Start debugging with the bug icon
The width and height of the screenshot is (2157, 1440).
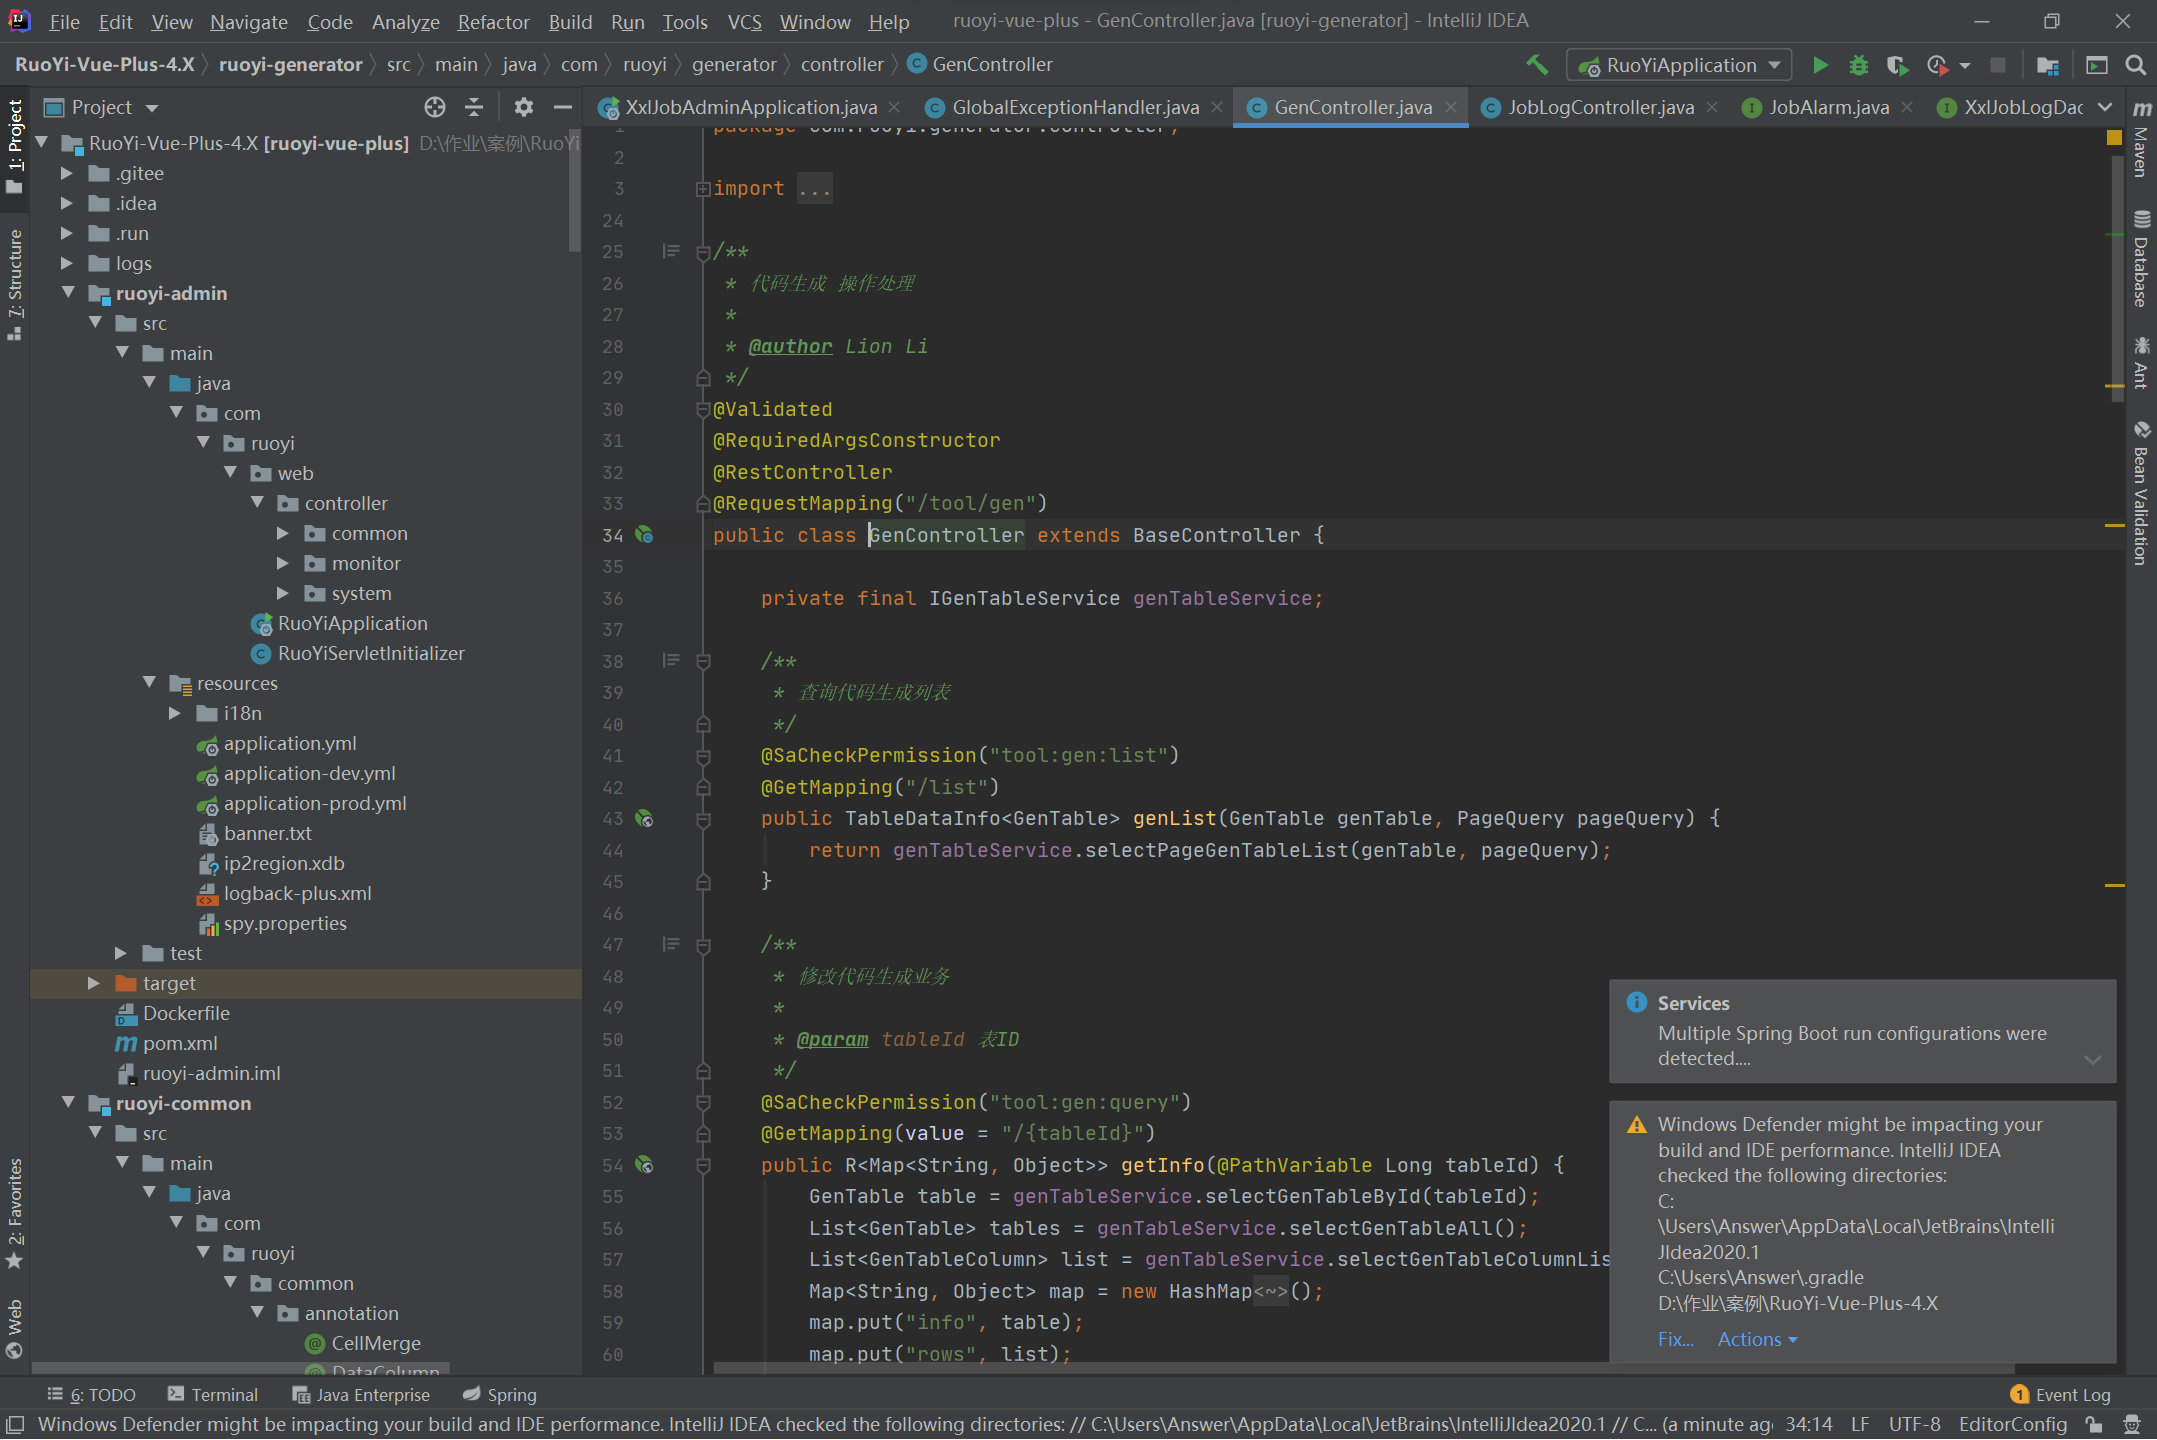[1858, 65]
